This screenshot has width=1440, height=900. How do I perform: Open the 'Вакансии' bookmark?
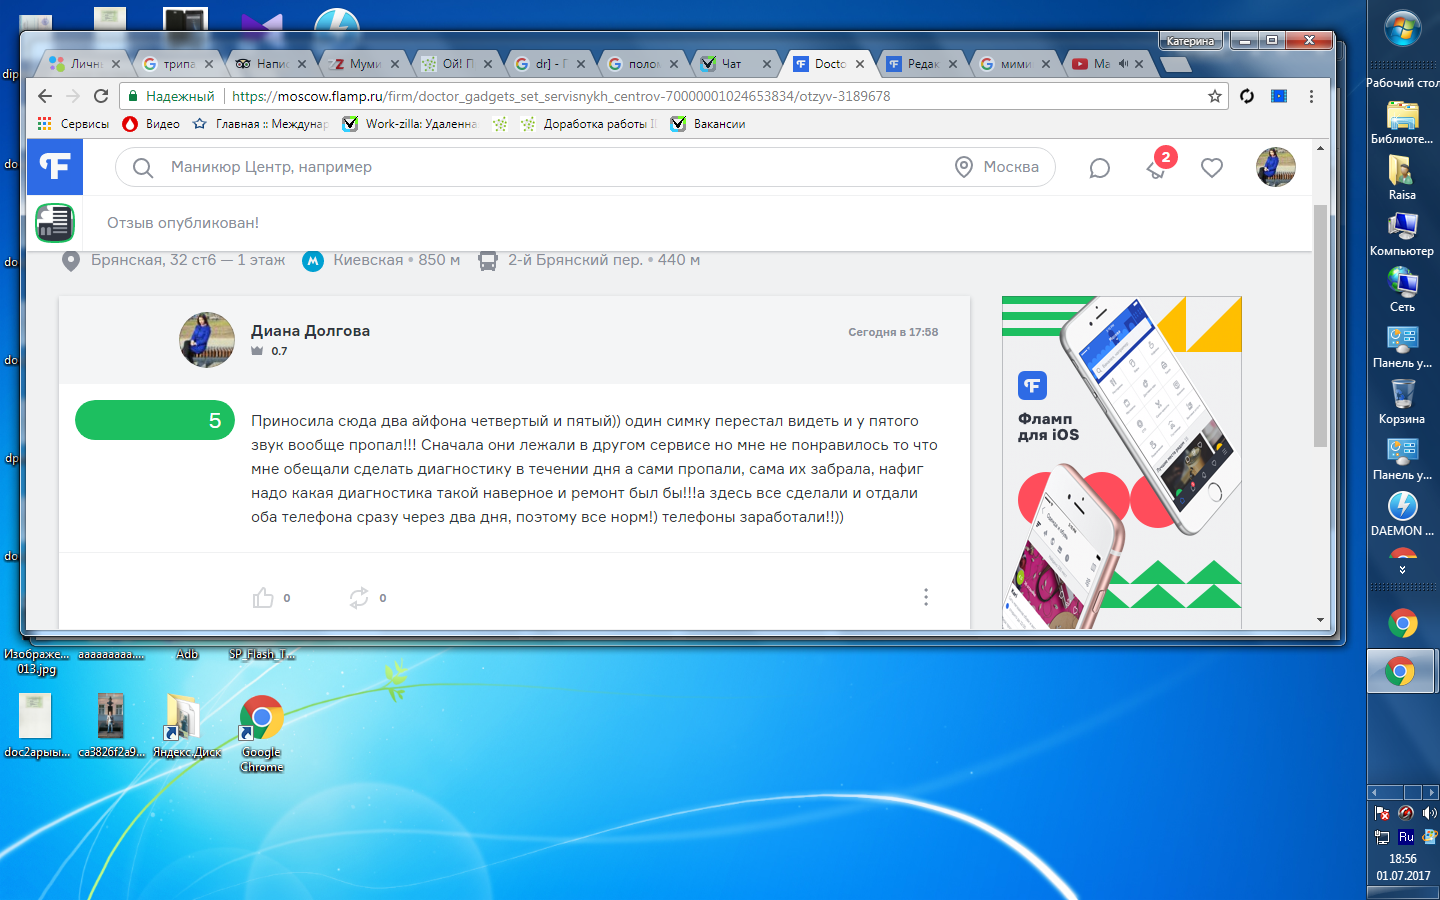708,124
